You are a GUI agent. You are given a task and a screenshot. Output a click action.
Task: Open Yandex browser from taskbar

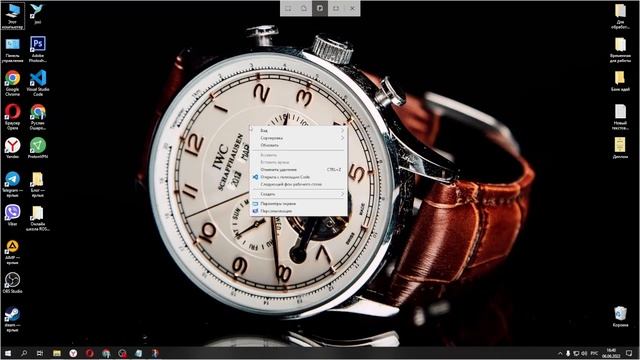(73, 353)
